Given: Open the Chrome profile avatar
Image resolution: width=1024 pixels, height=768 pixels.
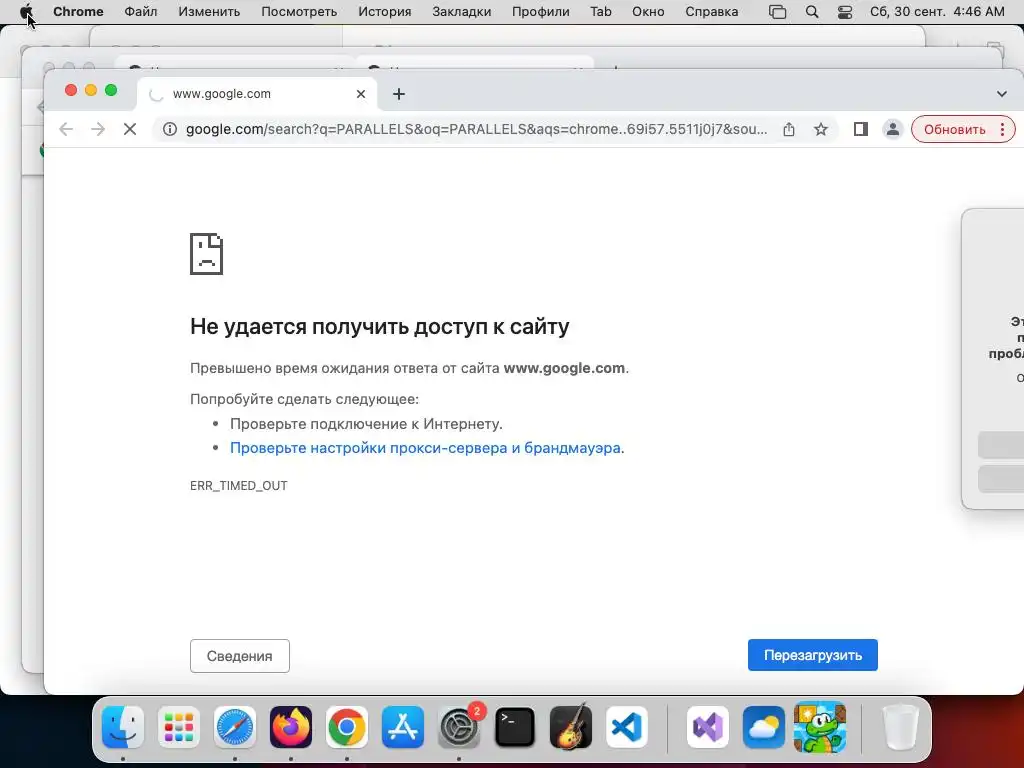Looking at the screenshot, I should pos(893,129).
